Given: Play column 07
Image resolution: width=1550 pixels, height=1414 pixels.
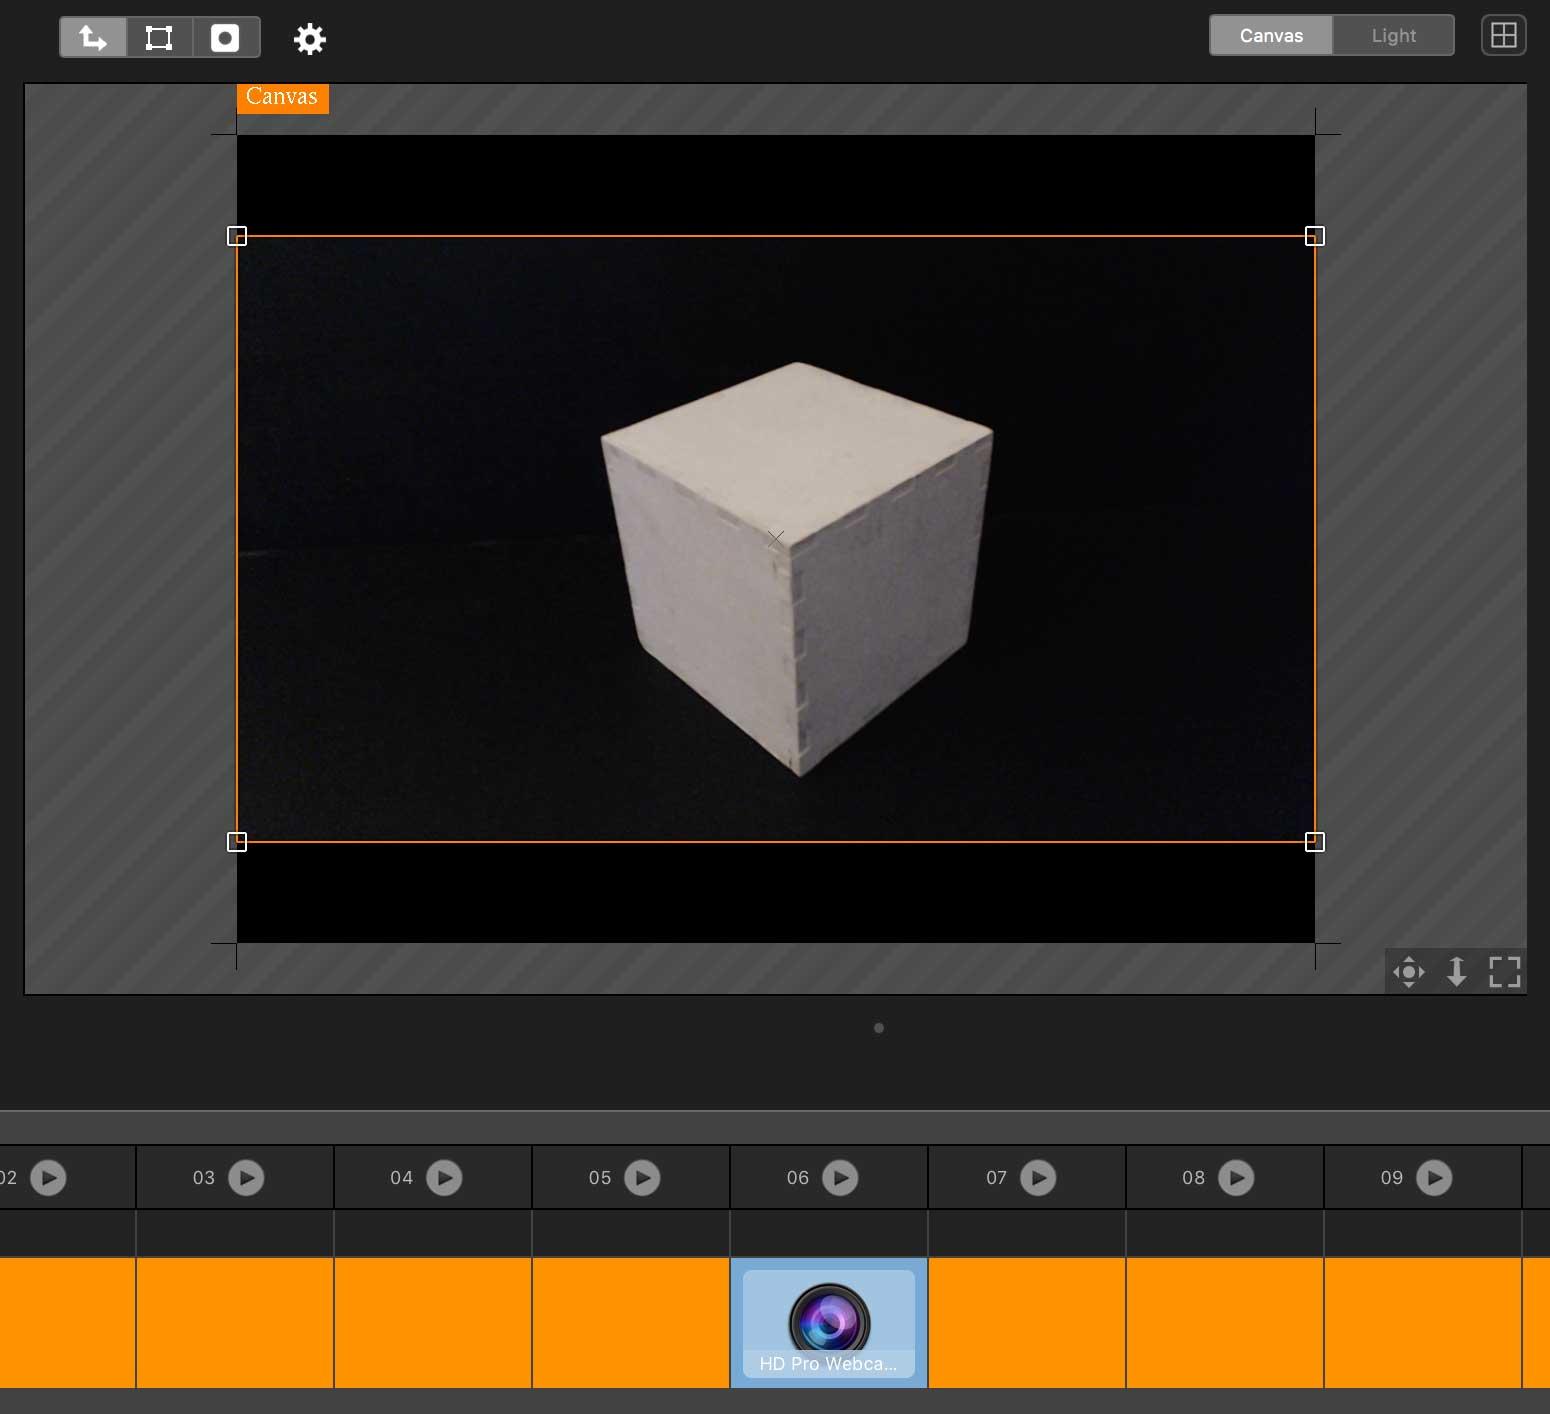Looking at the screenshot, I should pos(1038,1178).
